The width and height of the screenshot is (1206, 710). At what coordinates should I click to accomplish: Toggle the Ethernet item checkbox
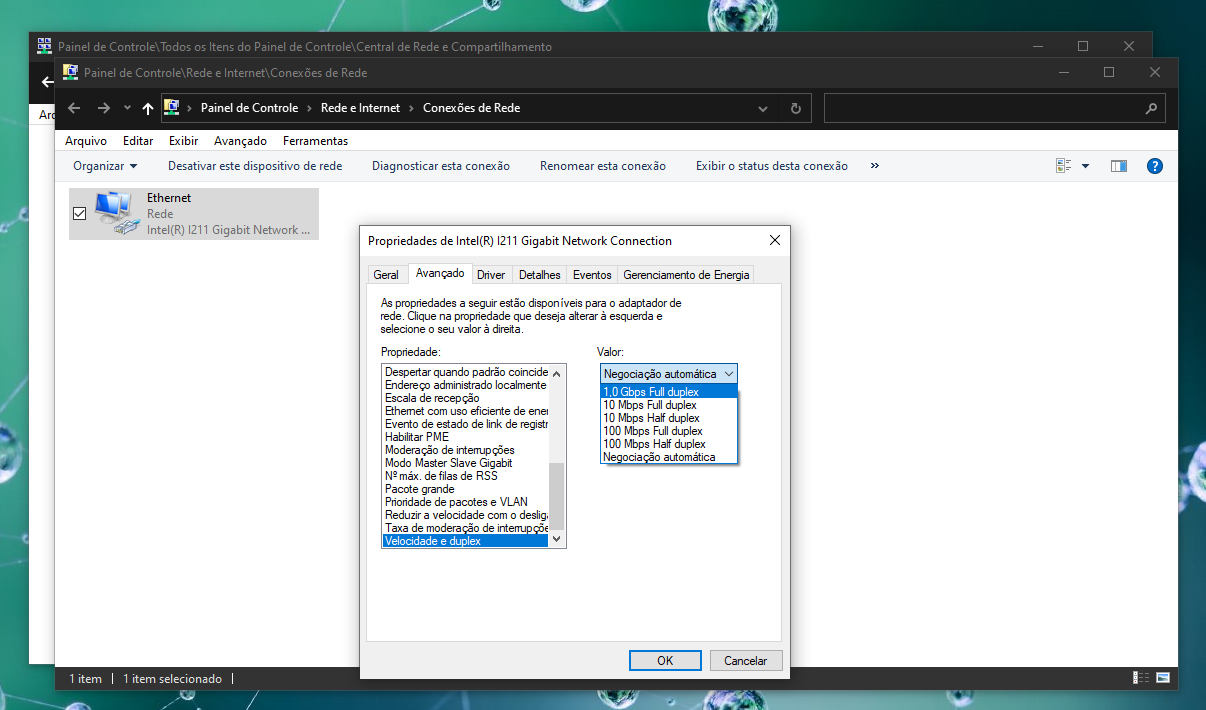click(x=80, y=213)
